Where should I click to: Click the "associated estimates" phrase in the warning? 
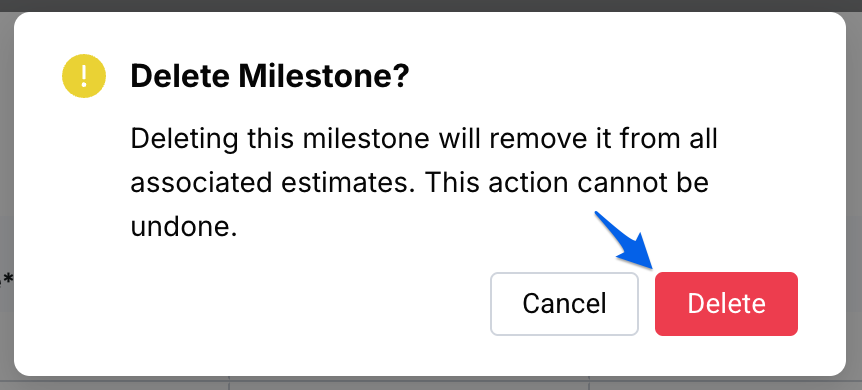(271, 183)
